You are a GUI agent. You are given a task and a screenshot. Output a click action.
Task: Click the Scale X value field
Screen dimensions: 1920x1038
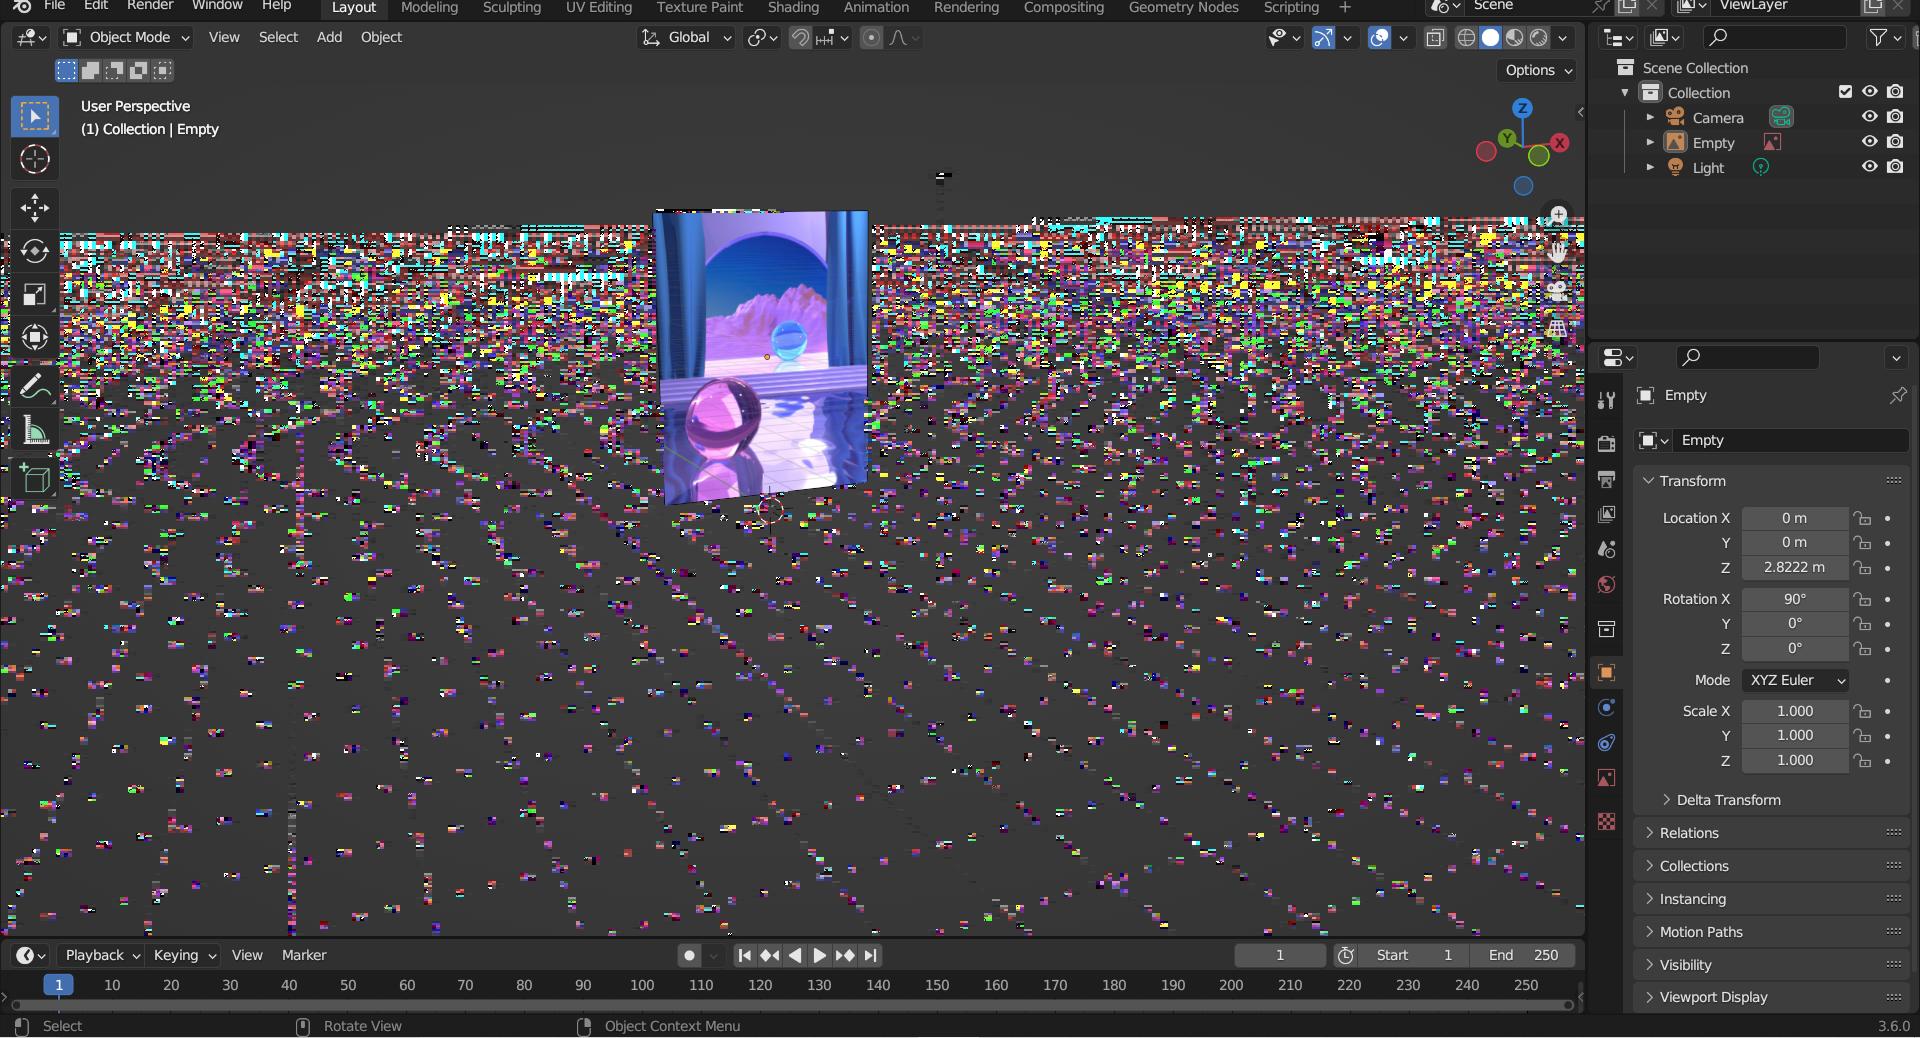click(1794, 711)
